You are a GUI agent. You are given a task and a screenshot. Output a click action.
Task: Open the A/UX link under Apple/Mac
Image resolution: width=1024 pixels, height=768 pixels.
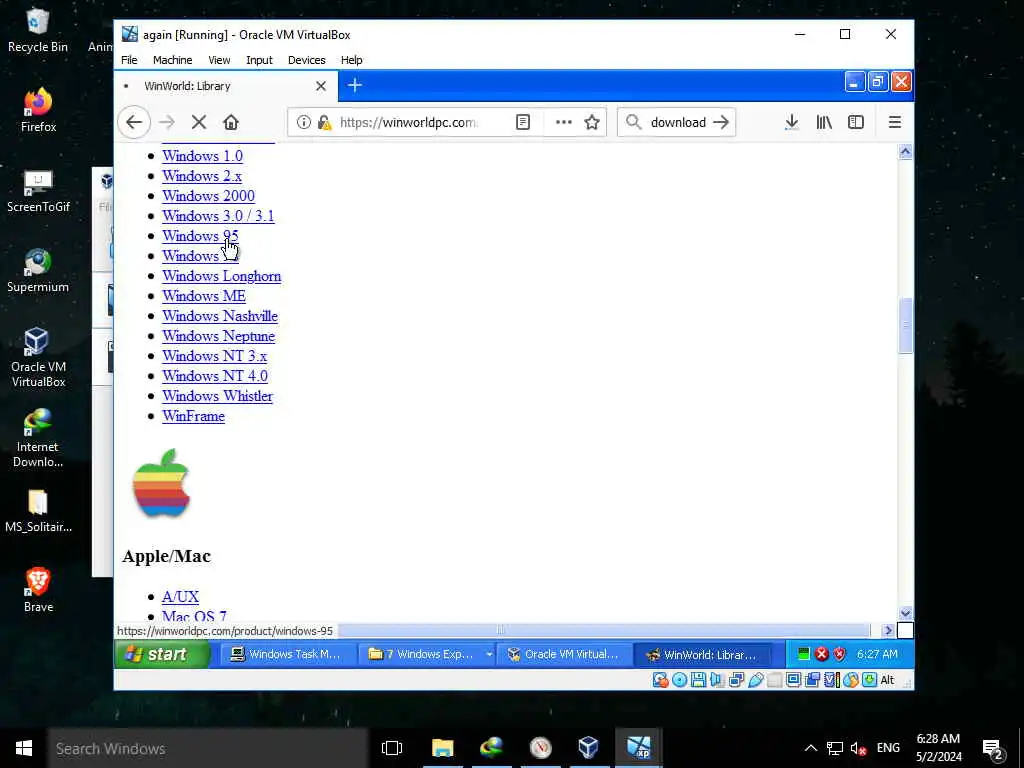point(180,597)
